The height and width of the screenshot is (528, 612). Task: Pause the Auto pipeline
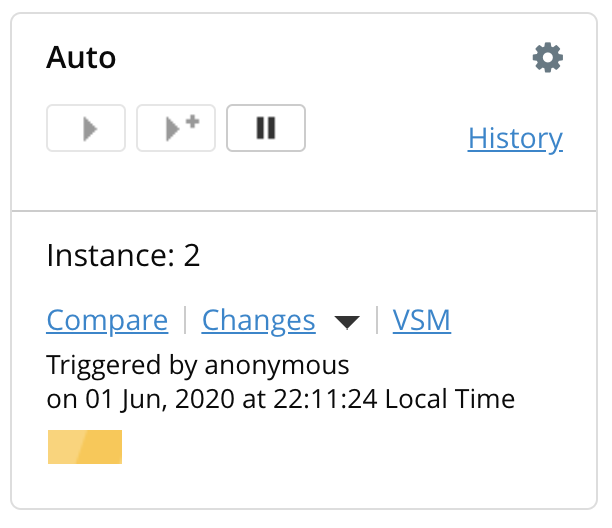pos(266,128)
